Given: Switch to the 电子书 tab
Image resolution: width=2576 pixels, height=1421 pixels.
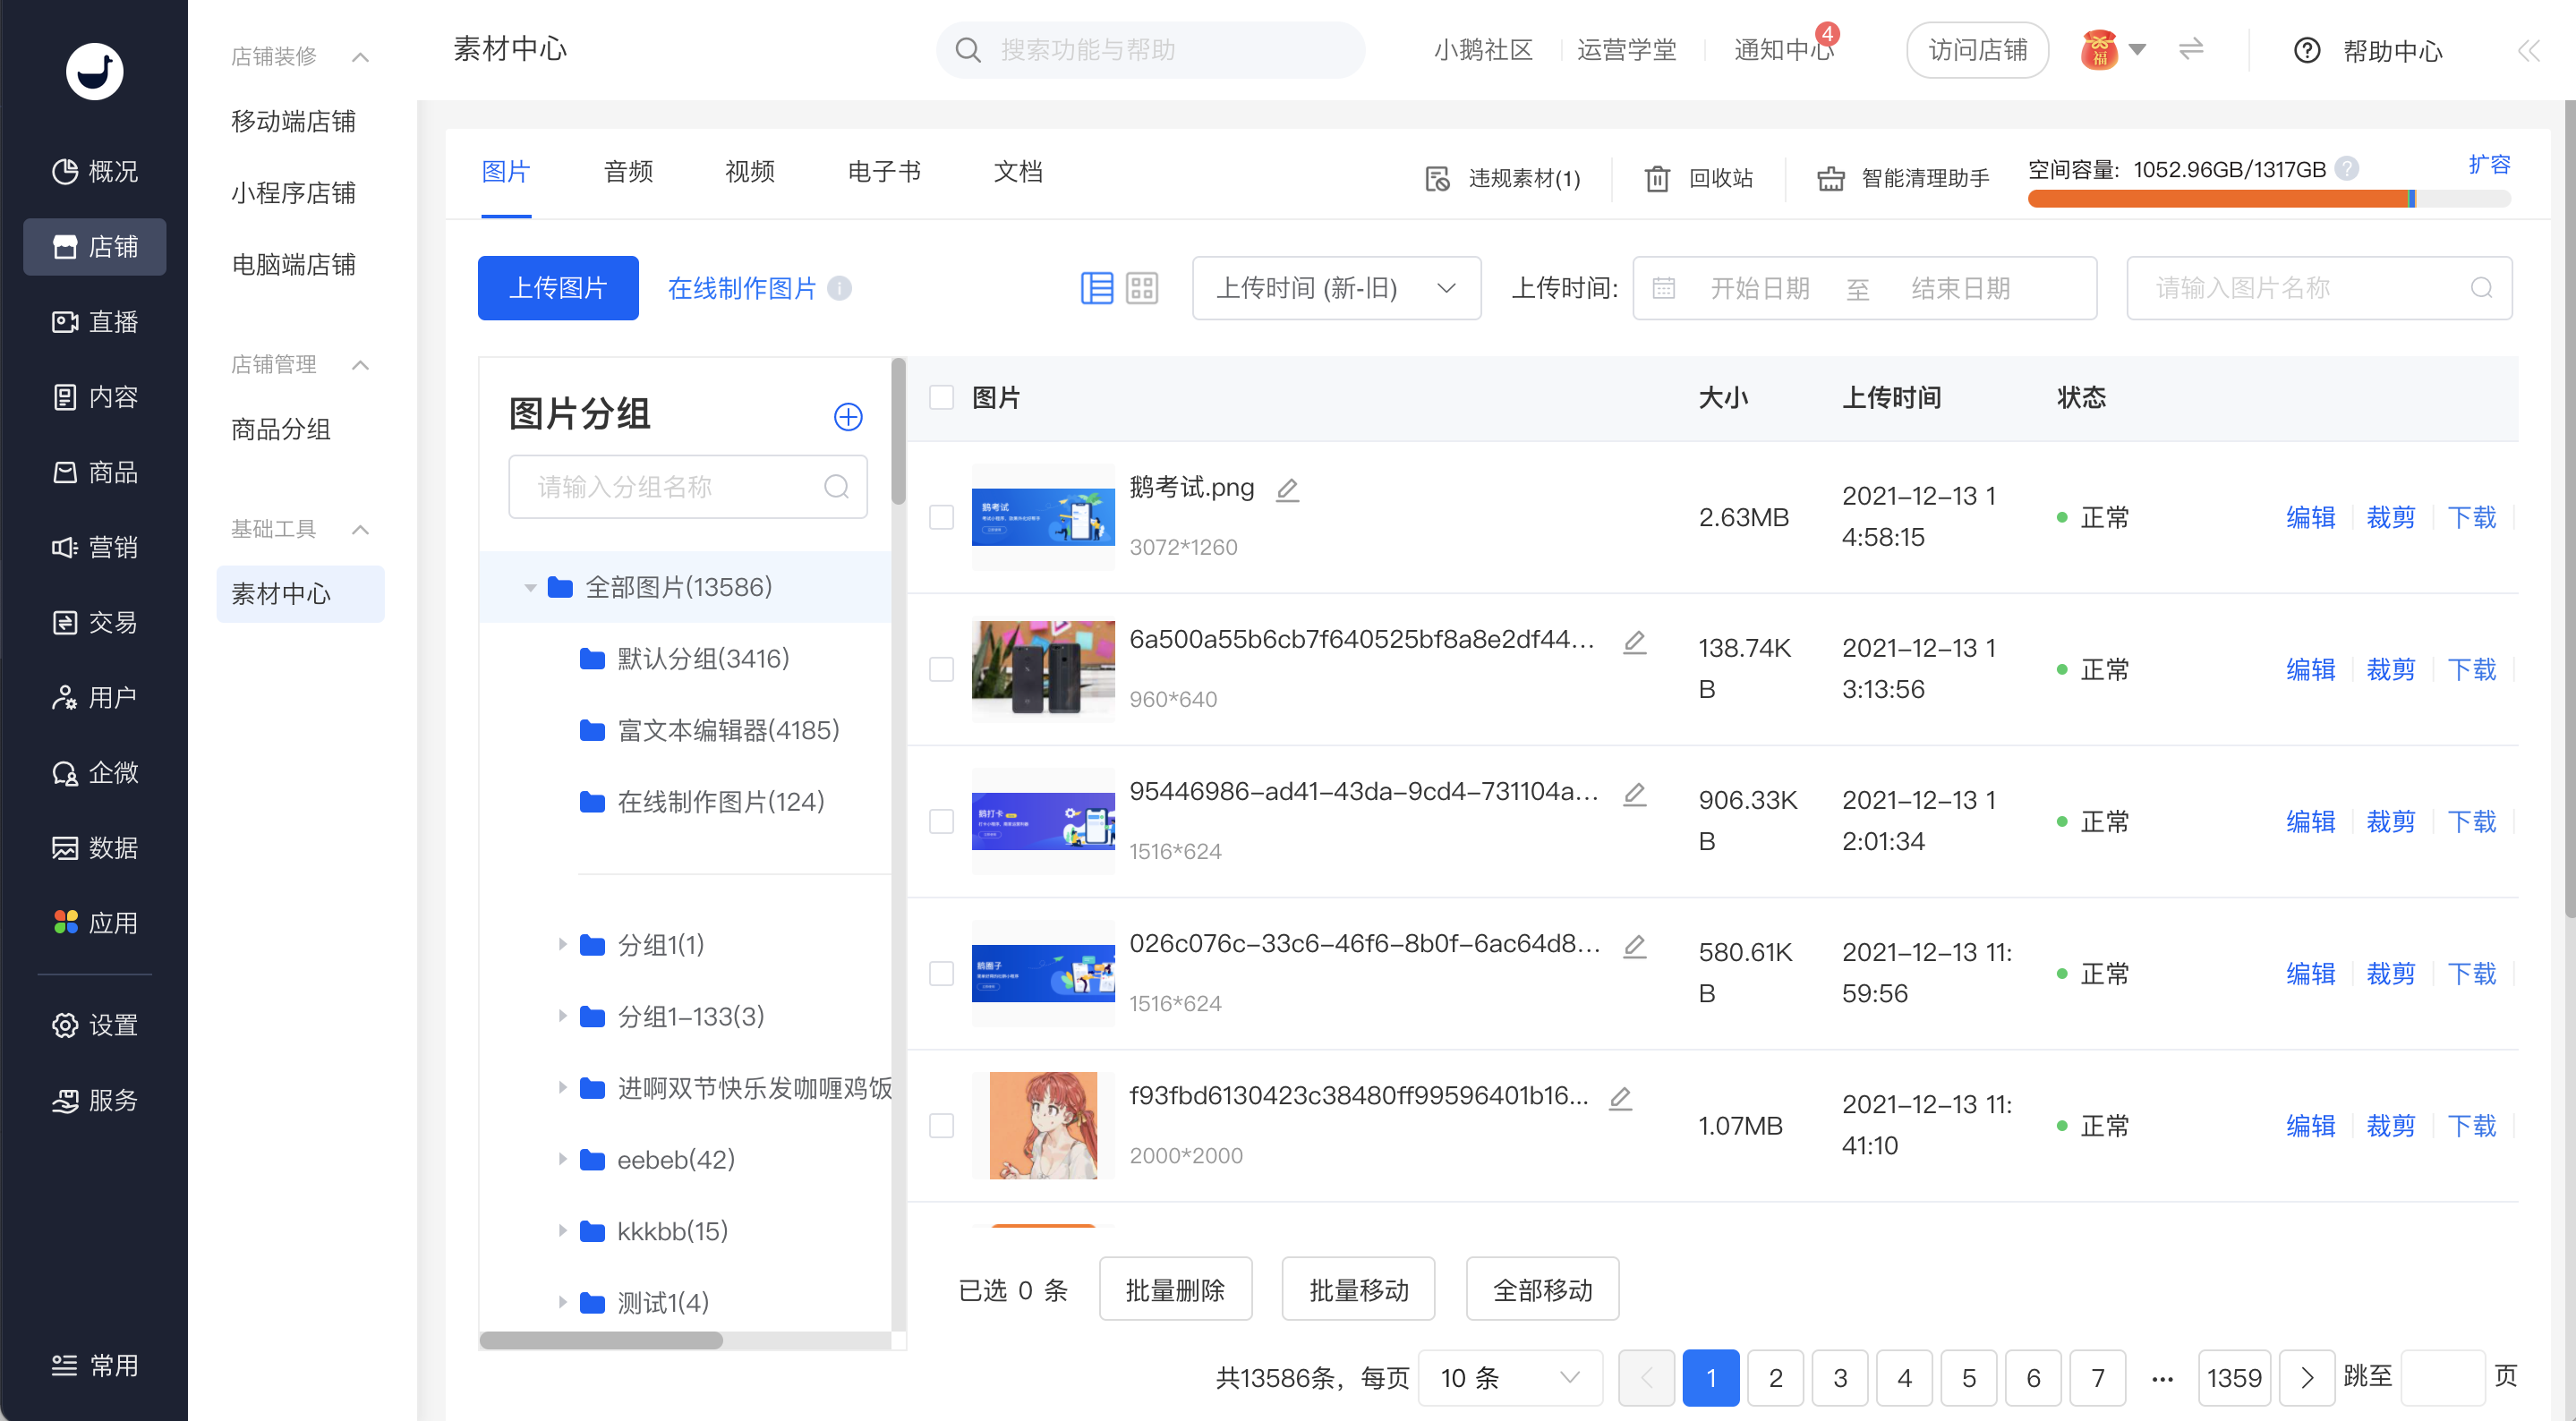Looking at the screenshot, I should 884,172.
